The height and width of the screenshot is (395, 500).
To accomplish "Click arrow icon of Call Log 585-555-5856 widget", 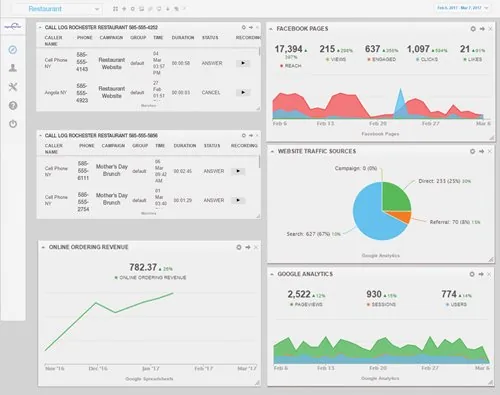I will pyautogui.click(x=251, y=135).
